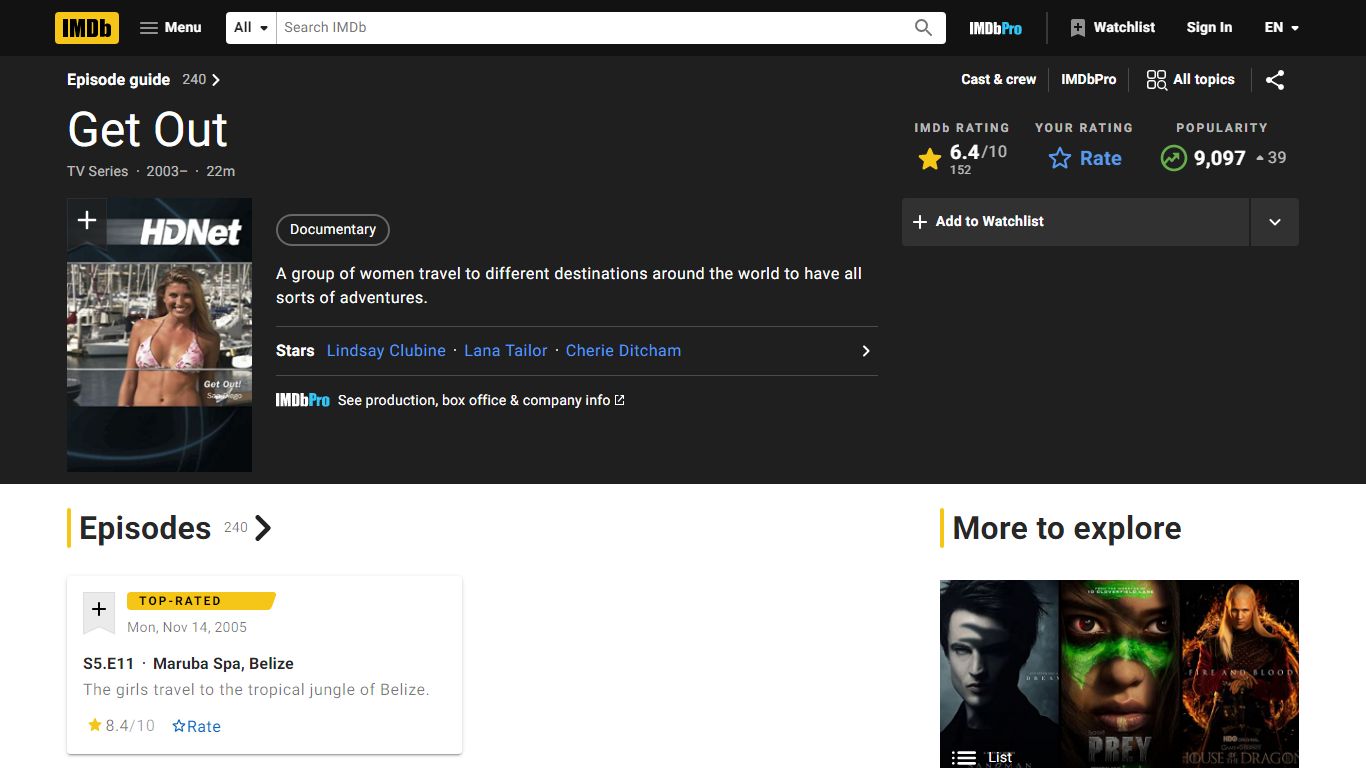Open IMDbPro from the top bar
This screenshot has height=768, width=1366.
coord(995,28)
